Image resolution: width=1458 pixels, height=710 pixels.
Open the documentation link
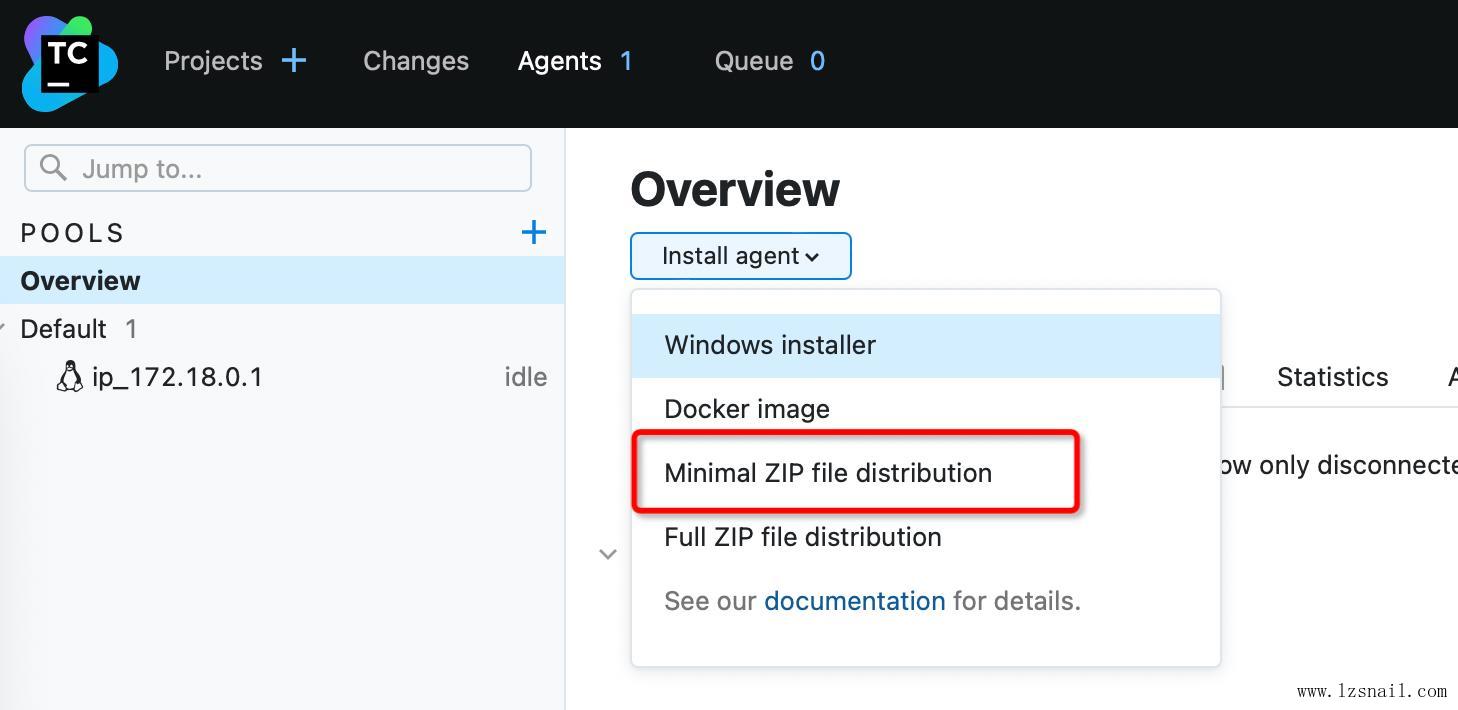[x=855, y=601]
